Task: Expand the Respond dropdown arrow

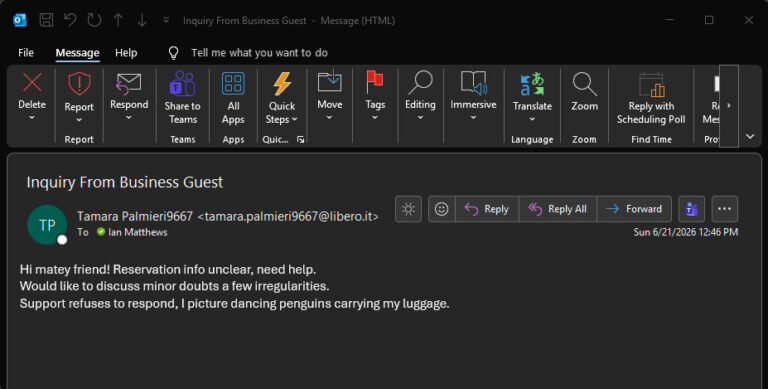Action: pos(129,118)
